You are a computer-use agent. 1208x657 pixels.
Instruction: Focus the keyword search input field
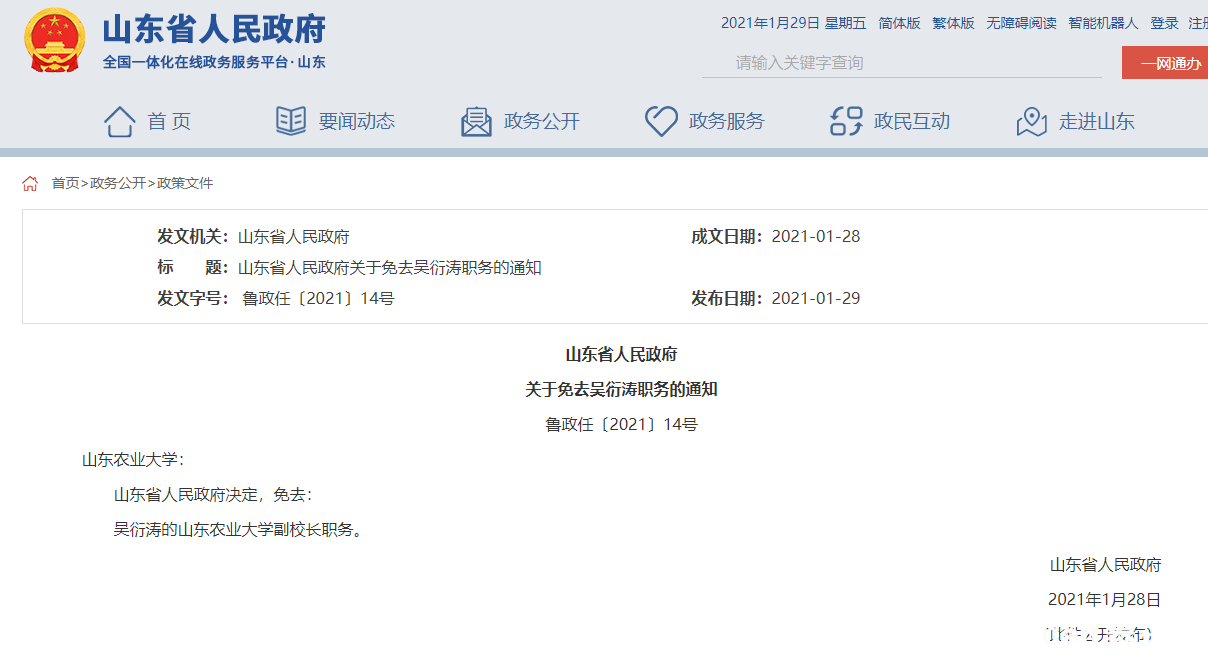pos(902,63)
